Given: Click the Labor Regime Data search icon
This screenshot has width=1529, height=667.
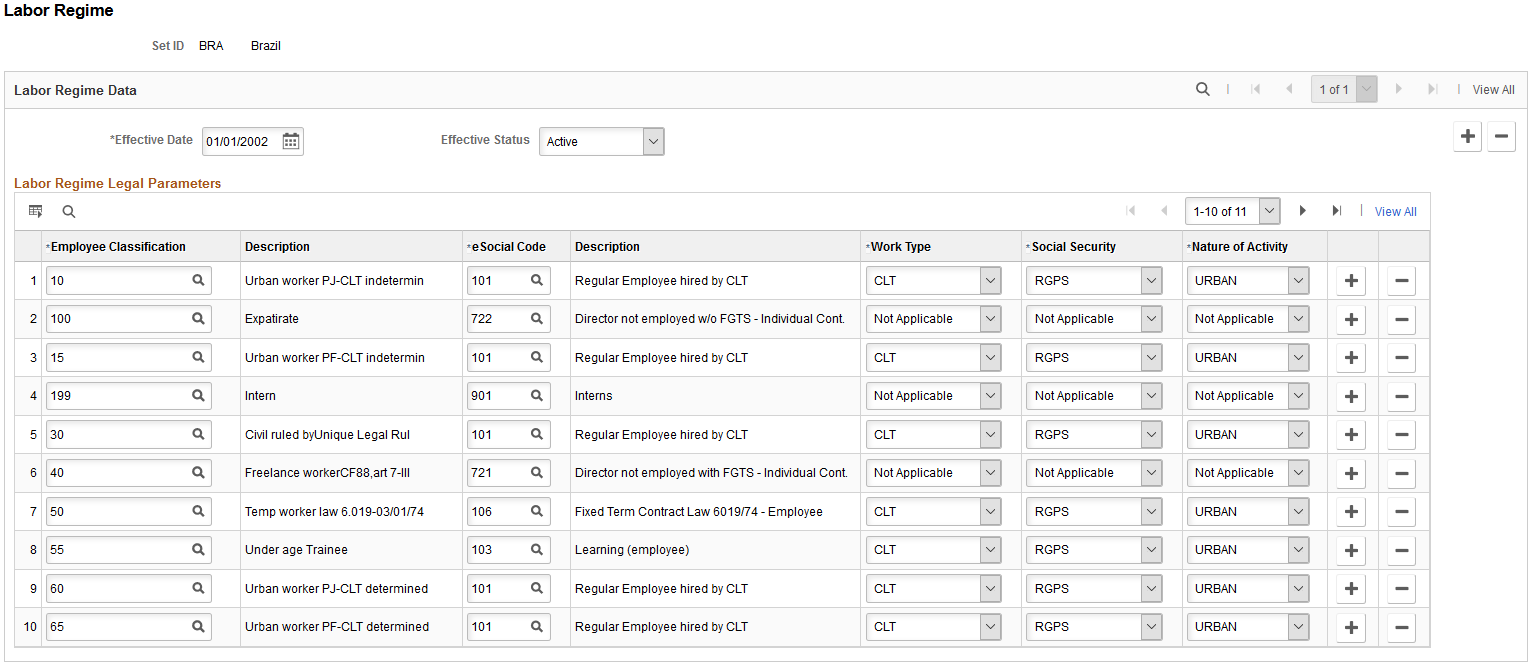Looking at the screenshot, I should tap(1203, 89).
